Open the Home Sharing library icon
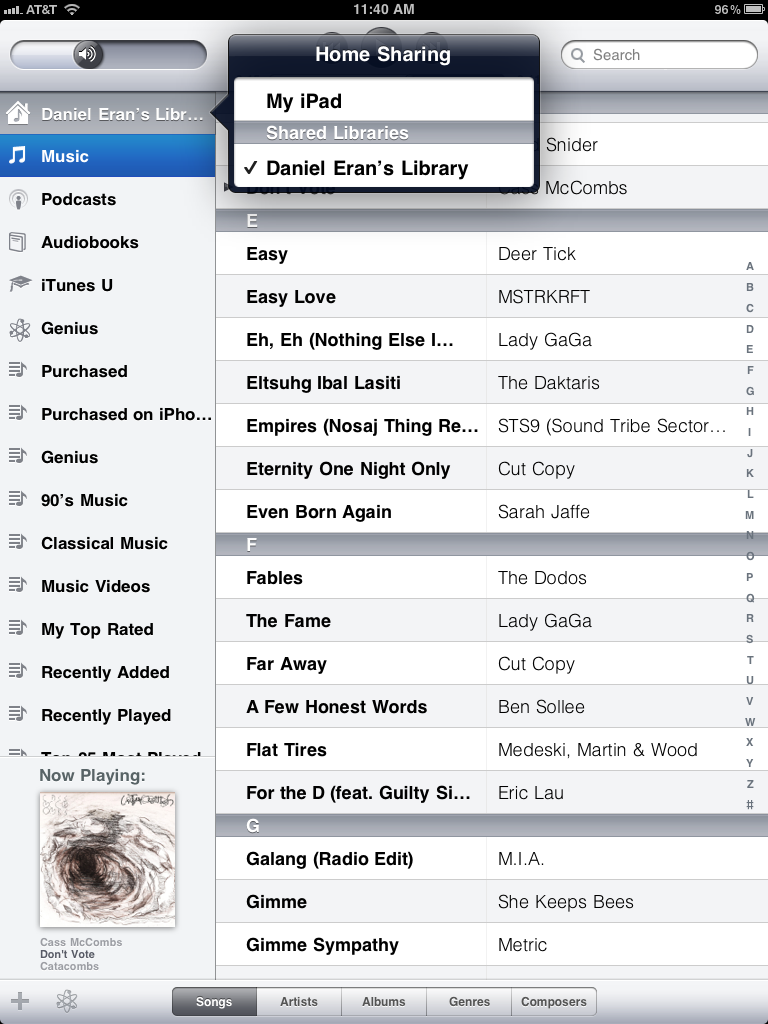The width and height of the screenshot is (768, 1024). coord(18,114)
